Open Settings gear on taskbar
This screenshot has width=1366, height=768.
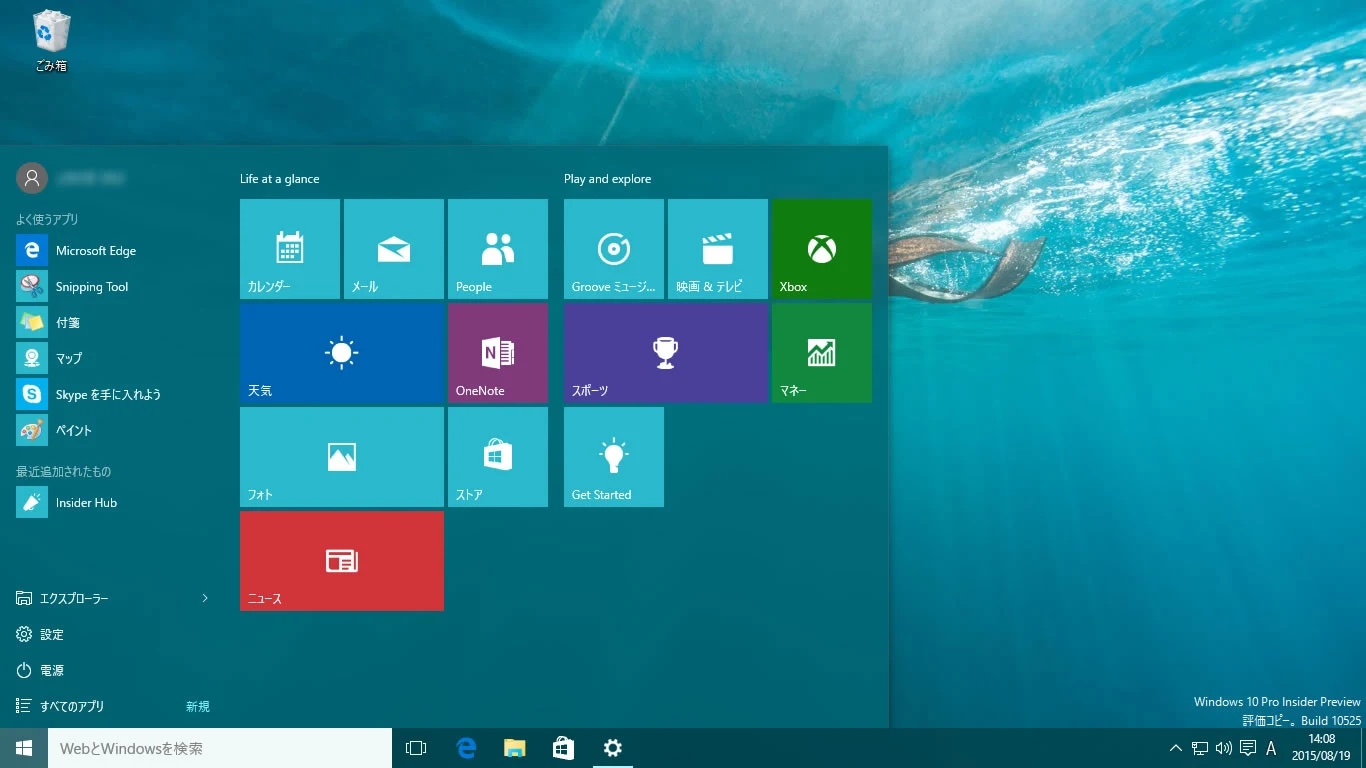613,748
